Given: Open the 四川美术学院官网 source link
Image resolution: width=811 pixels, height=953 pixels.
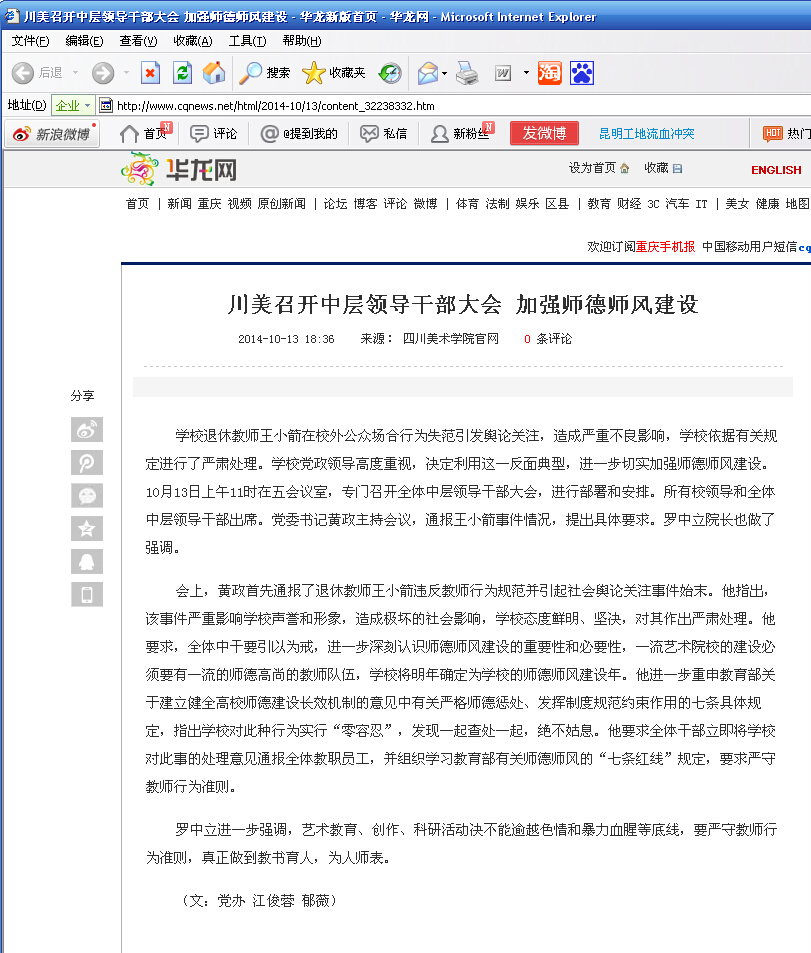Looking at the screenshot, I should tap(450, 339).
